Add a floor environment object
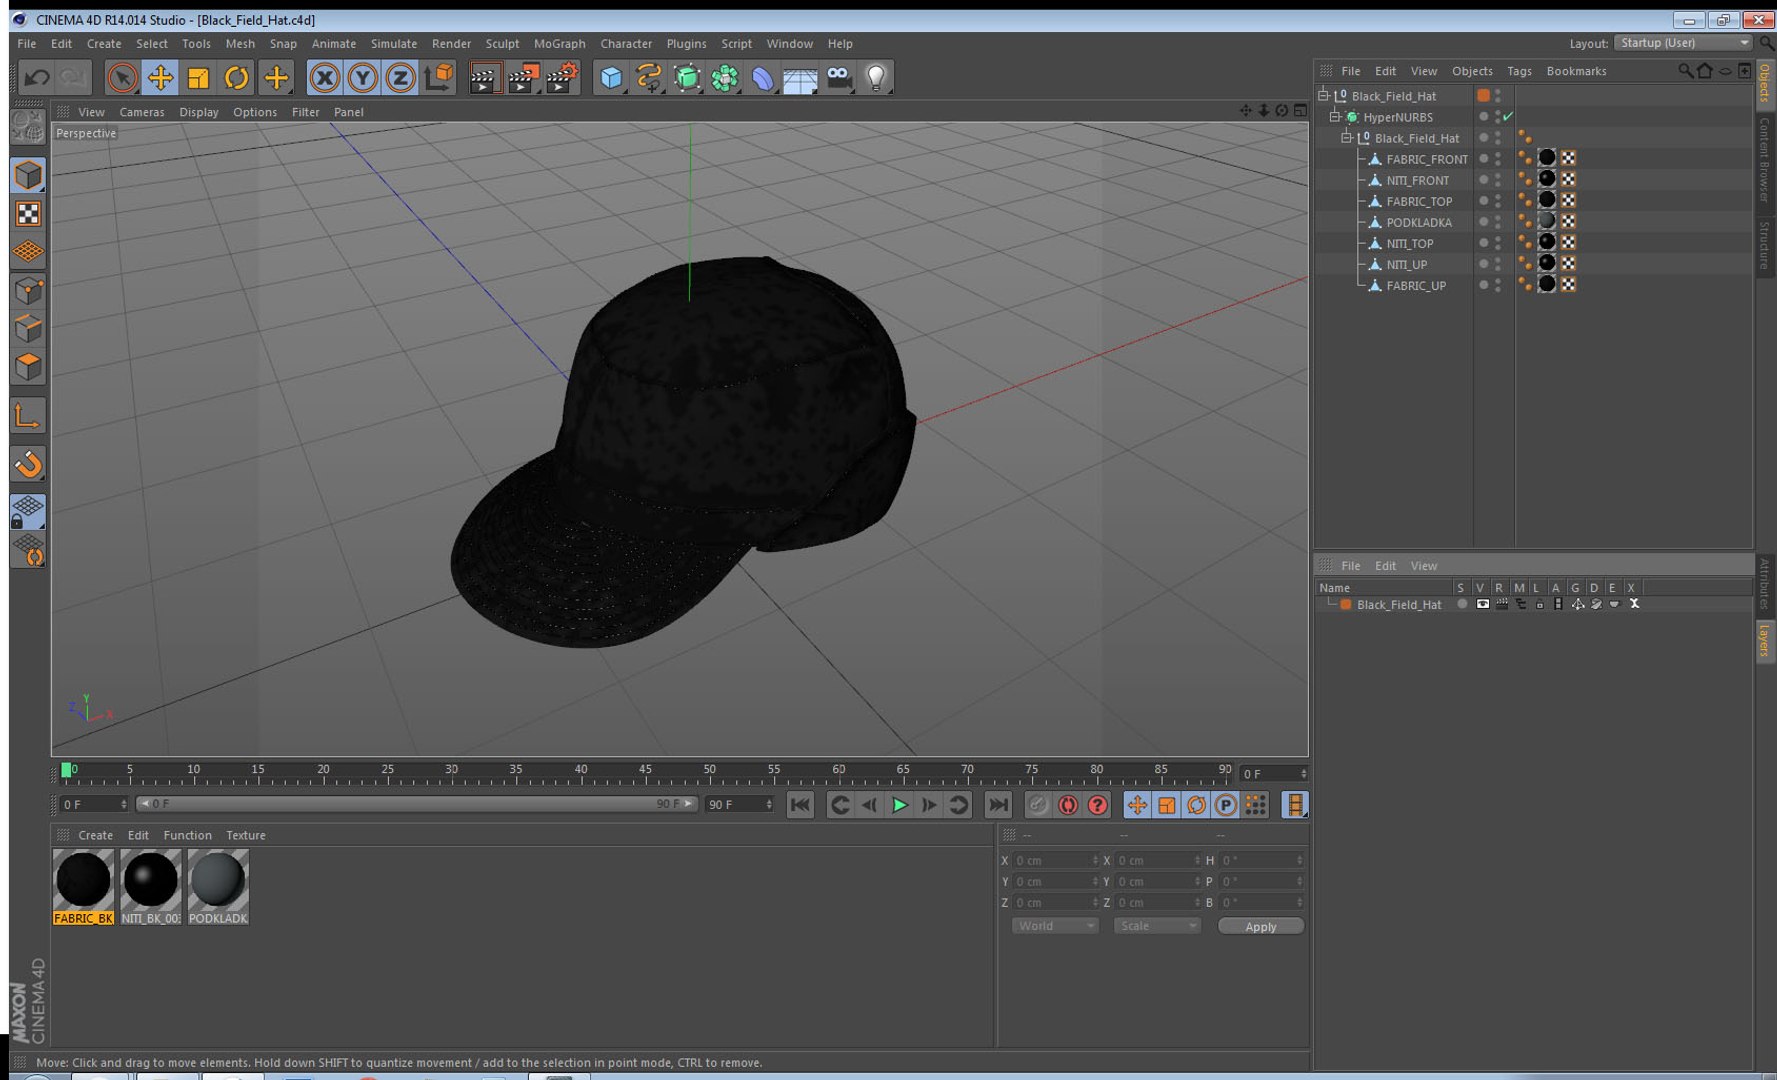 800,78
